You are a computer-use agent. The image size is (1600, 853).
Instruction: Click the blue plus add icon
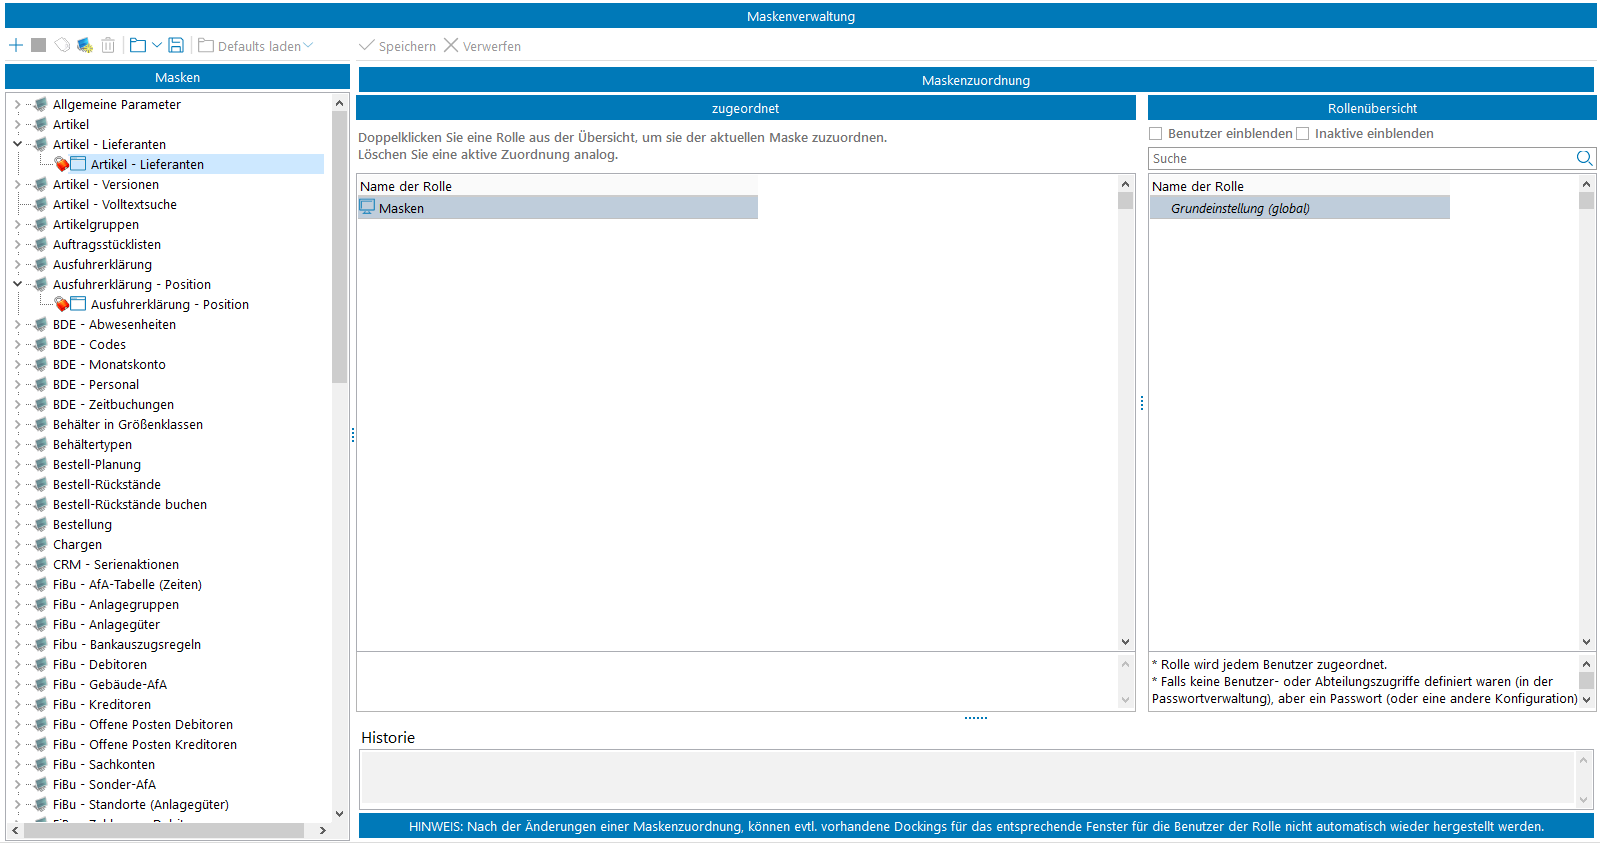[16, 46]
